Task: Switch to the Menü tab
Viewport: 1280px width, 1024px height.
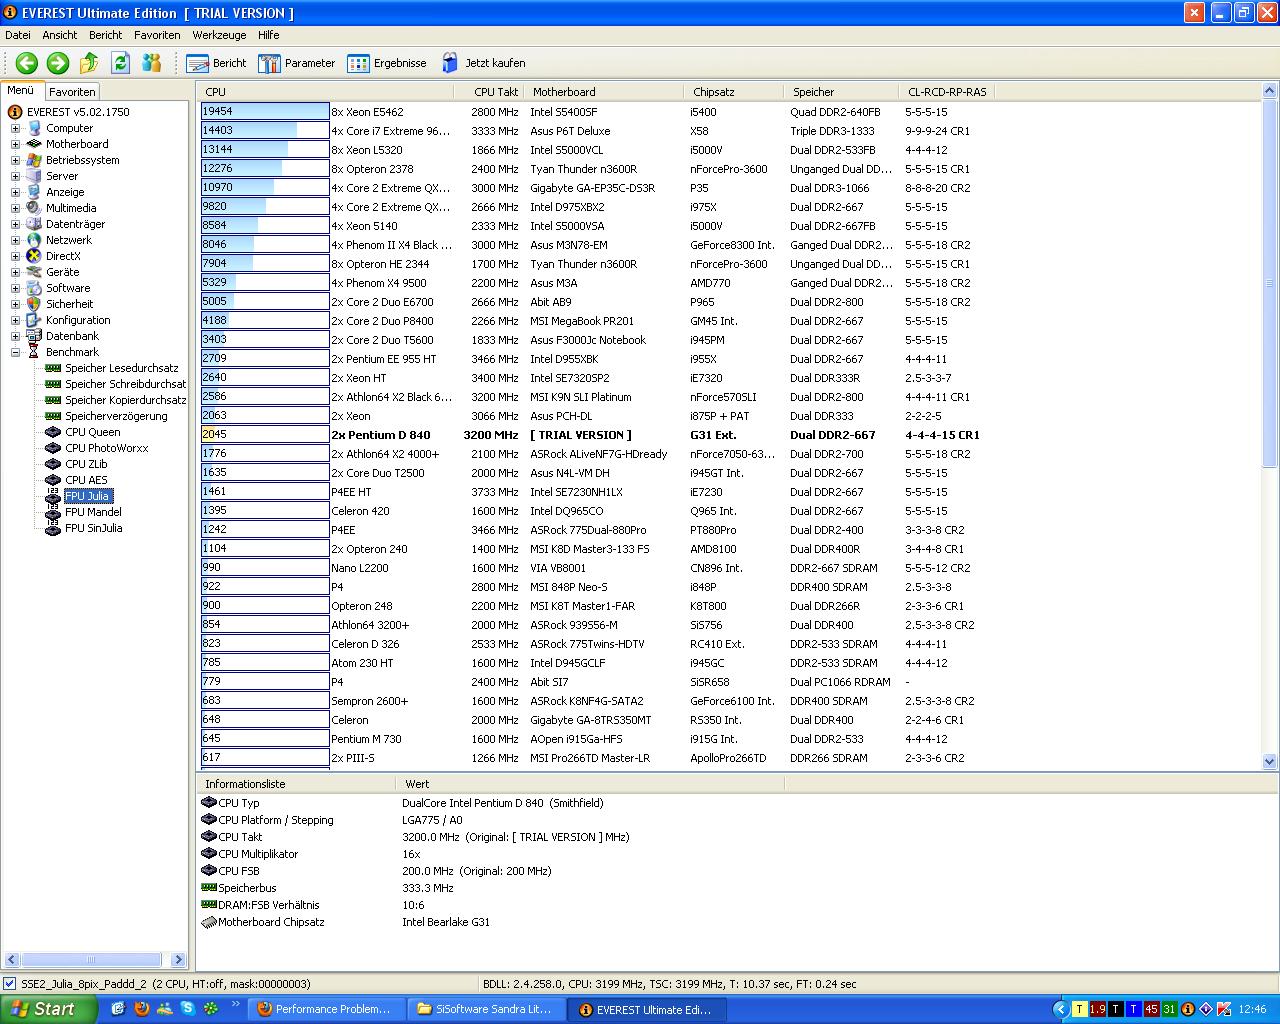Action: (x=21, y=90)
